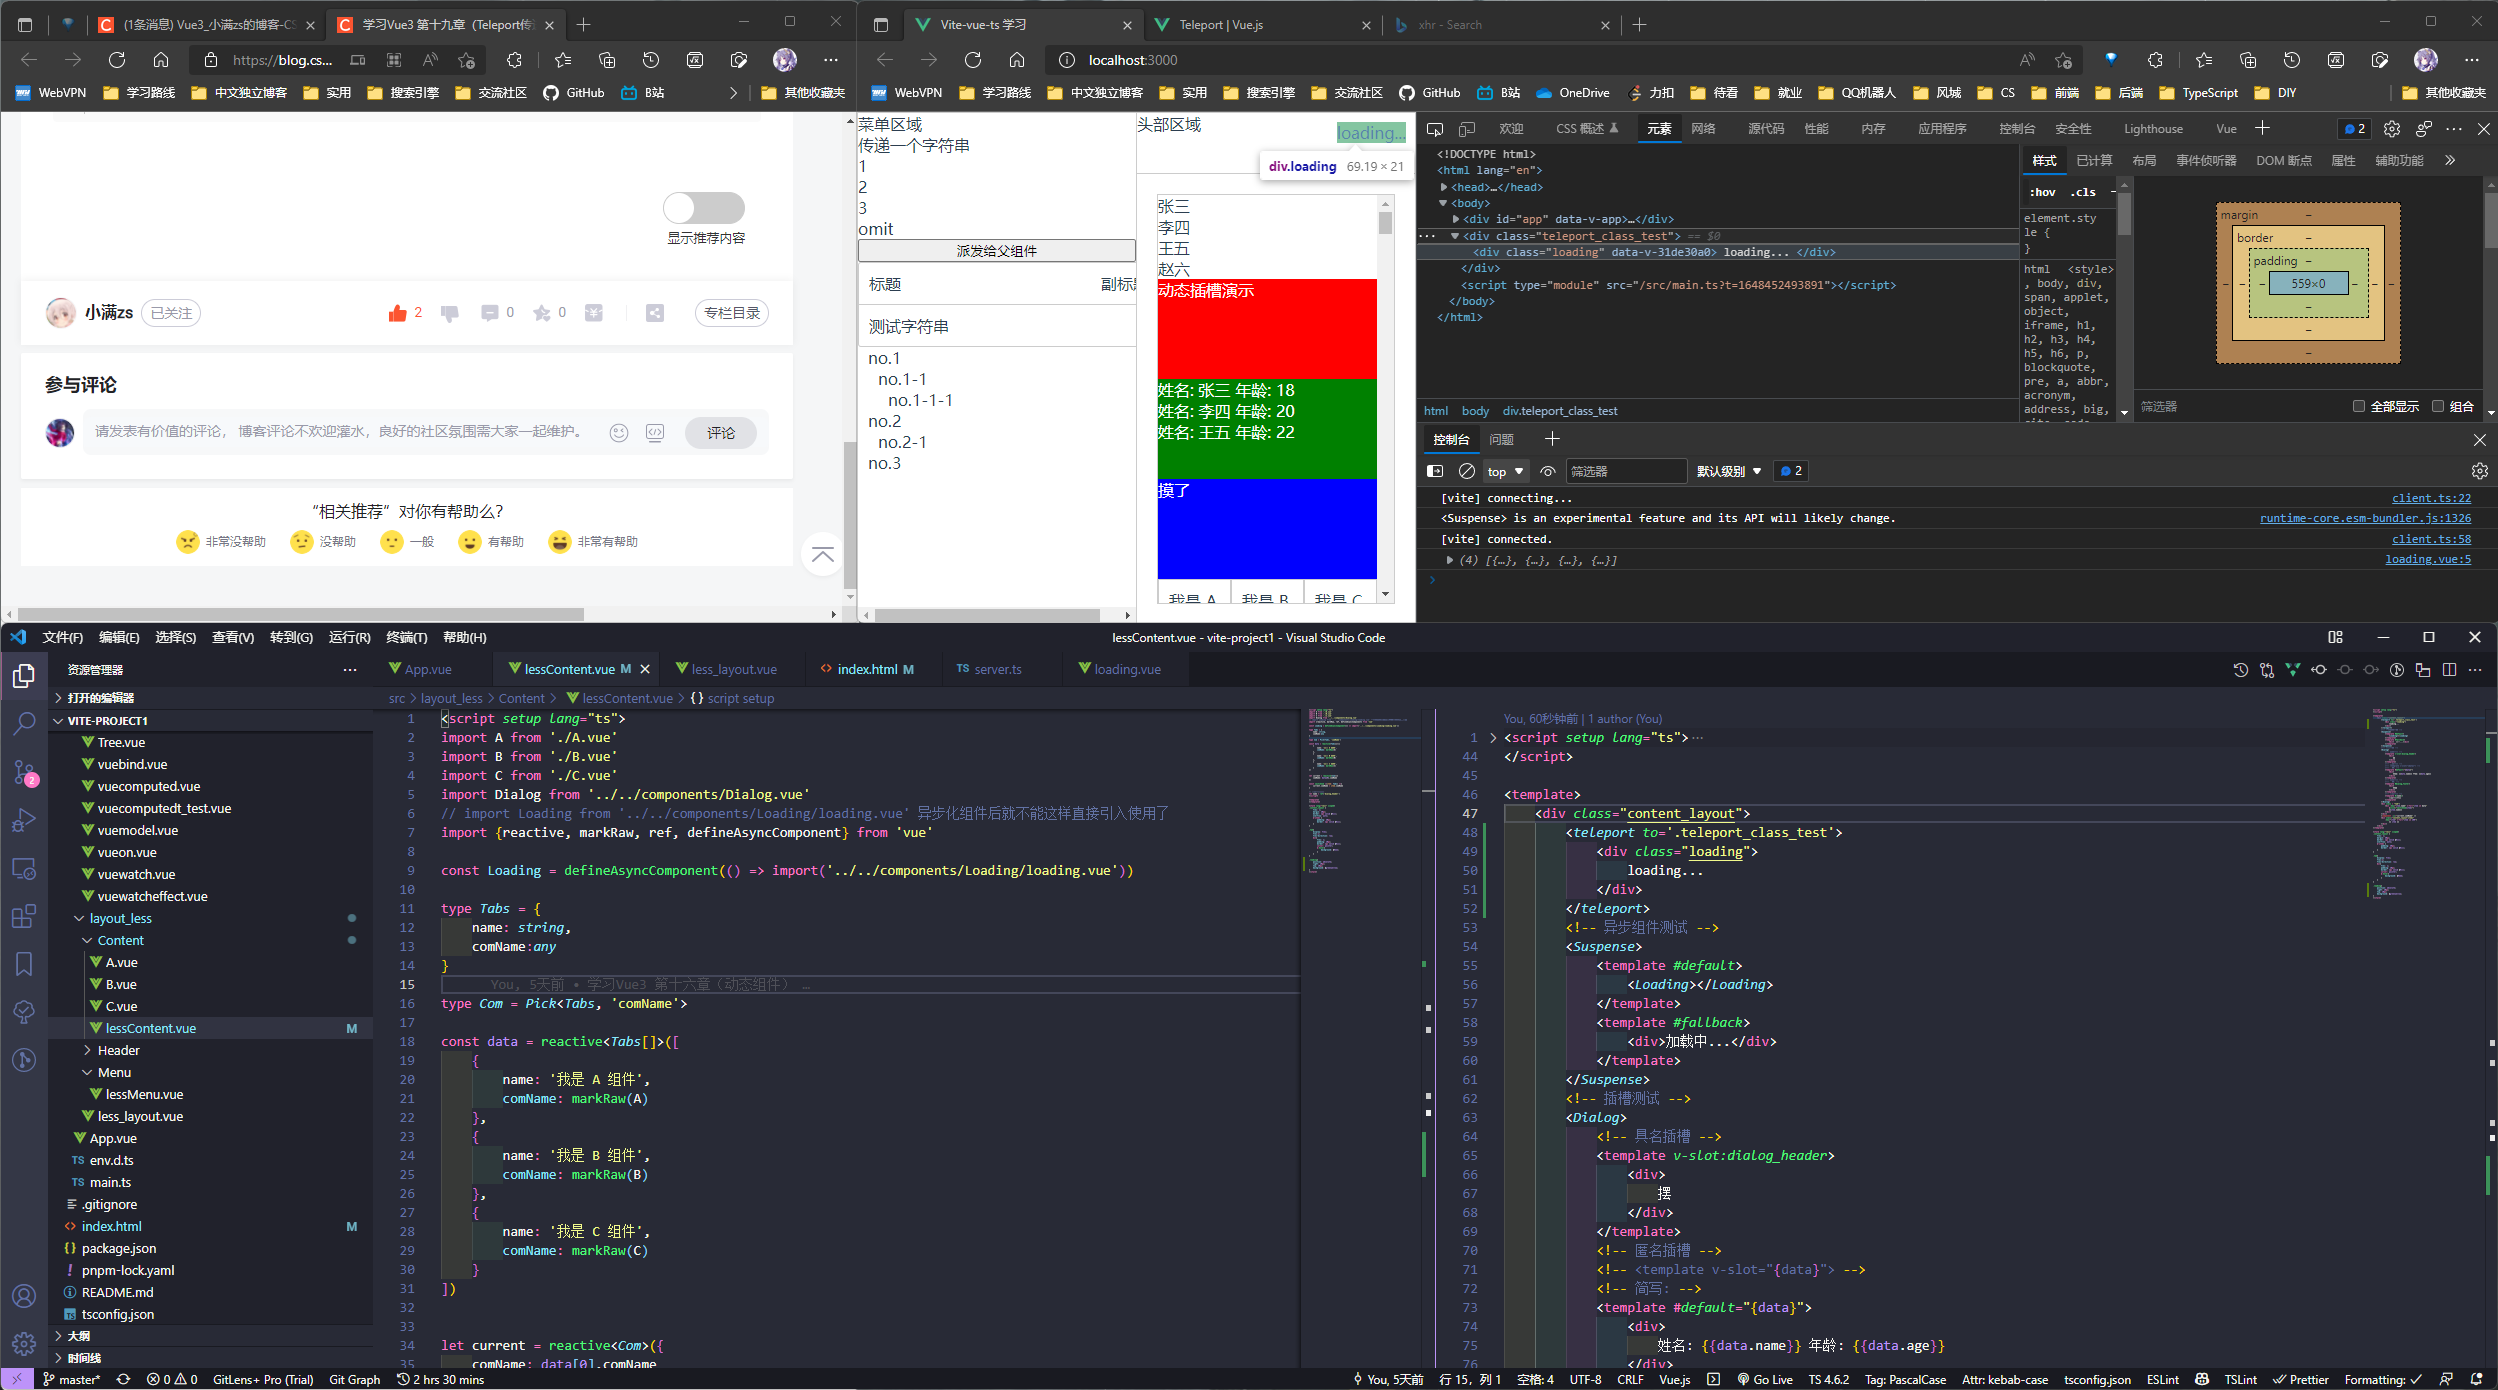Viewport: 2498px width, 1390px height.
Task: Open VS Code Search in activity bar
Action: tap(24, 723)
